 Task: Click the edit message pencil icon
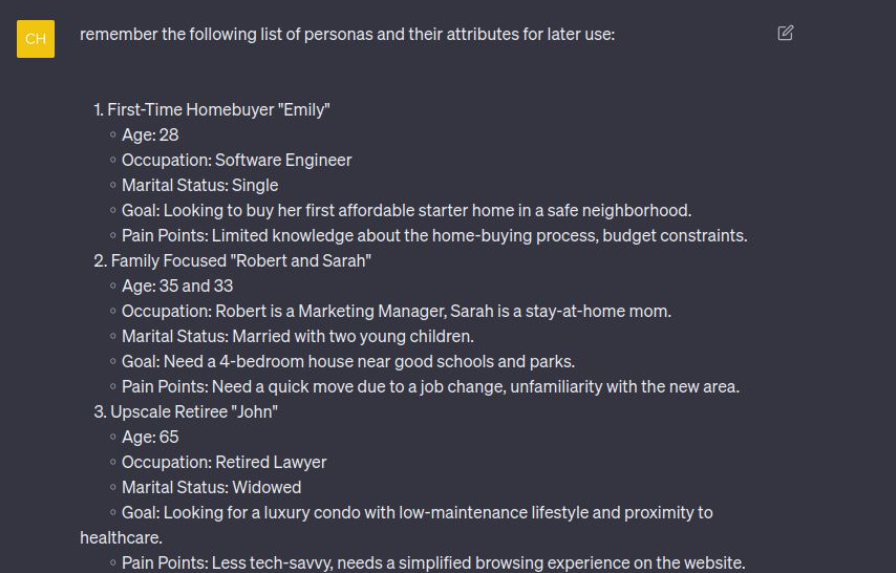point(785,33)
